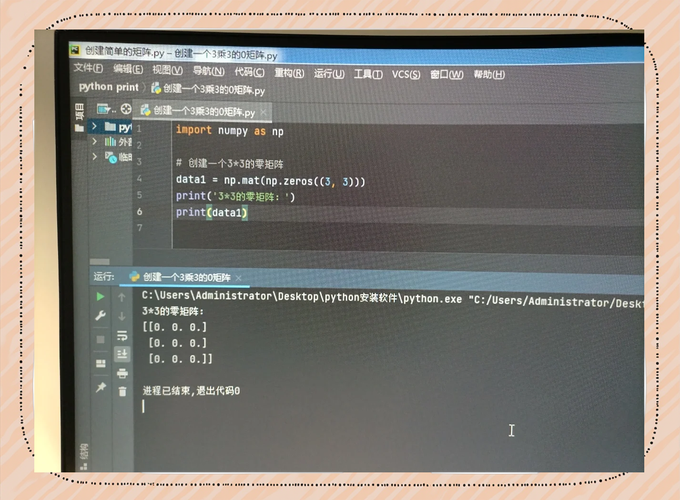Pin the run tab with pin icon
680x500 pixels.
(x=101, y=387)
